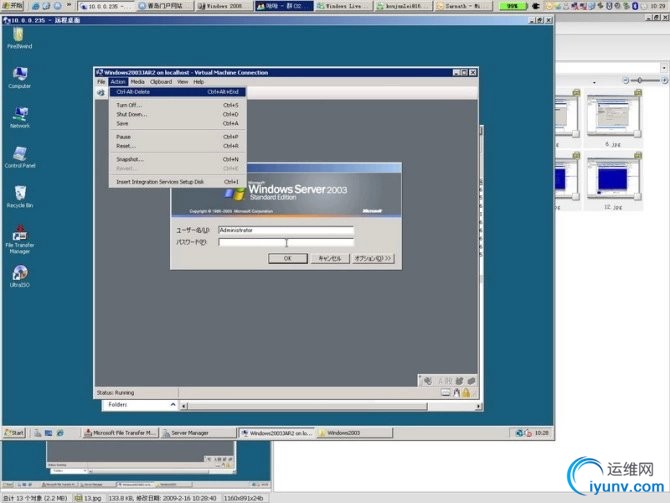Open the Control Panel desktop icon
The image size is (670, 503).
(x=20, y=157)
